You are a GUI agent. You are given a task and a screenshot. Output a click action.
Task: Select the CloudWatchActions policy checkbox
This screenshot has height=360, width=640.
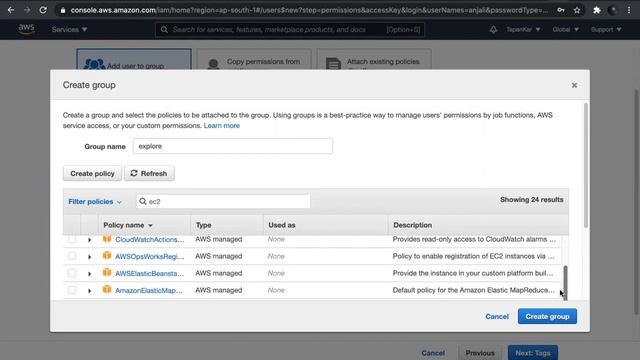(72, 239)
